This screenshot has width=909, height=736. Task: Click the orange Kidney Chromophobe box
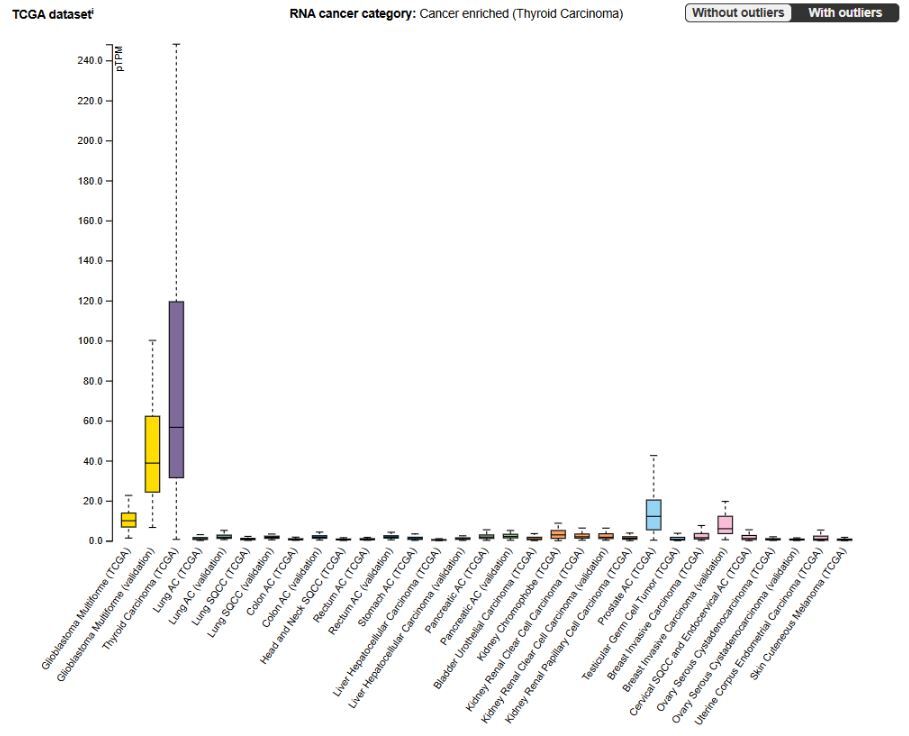tap(557, 534)
